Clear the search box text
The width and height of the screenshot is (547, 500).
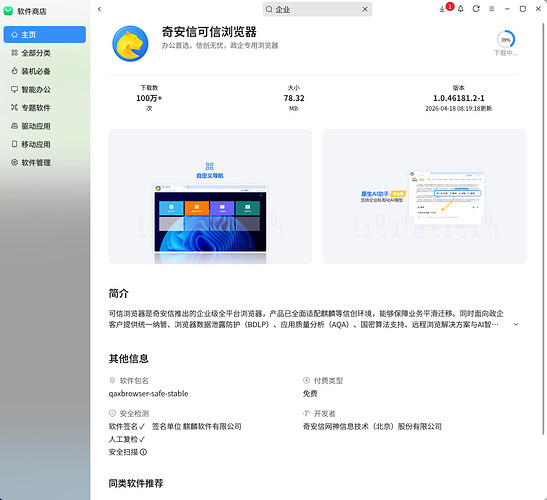click(365, 9)
